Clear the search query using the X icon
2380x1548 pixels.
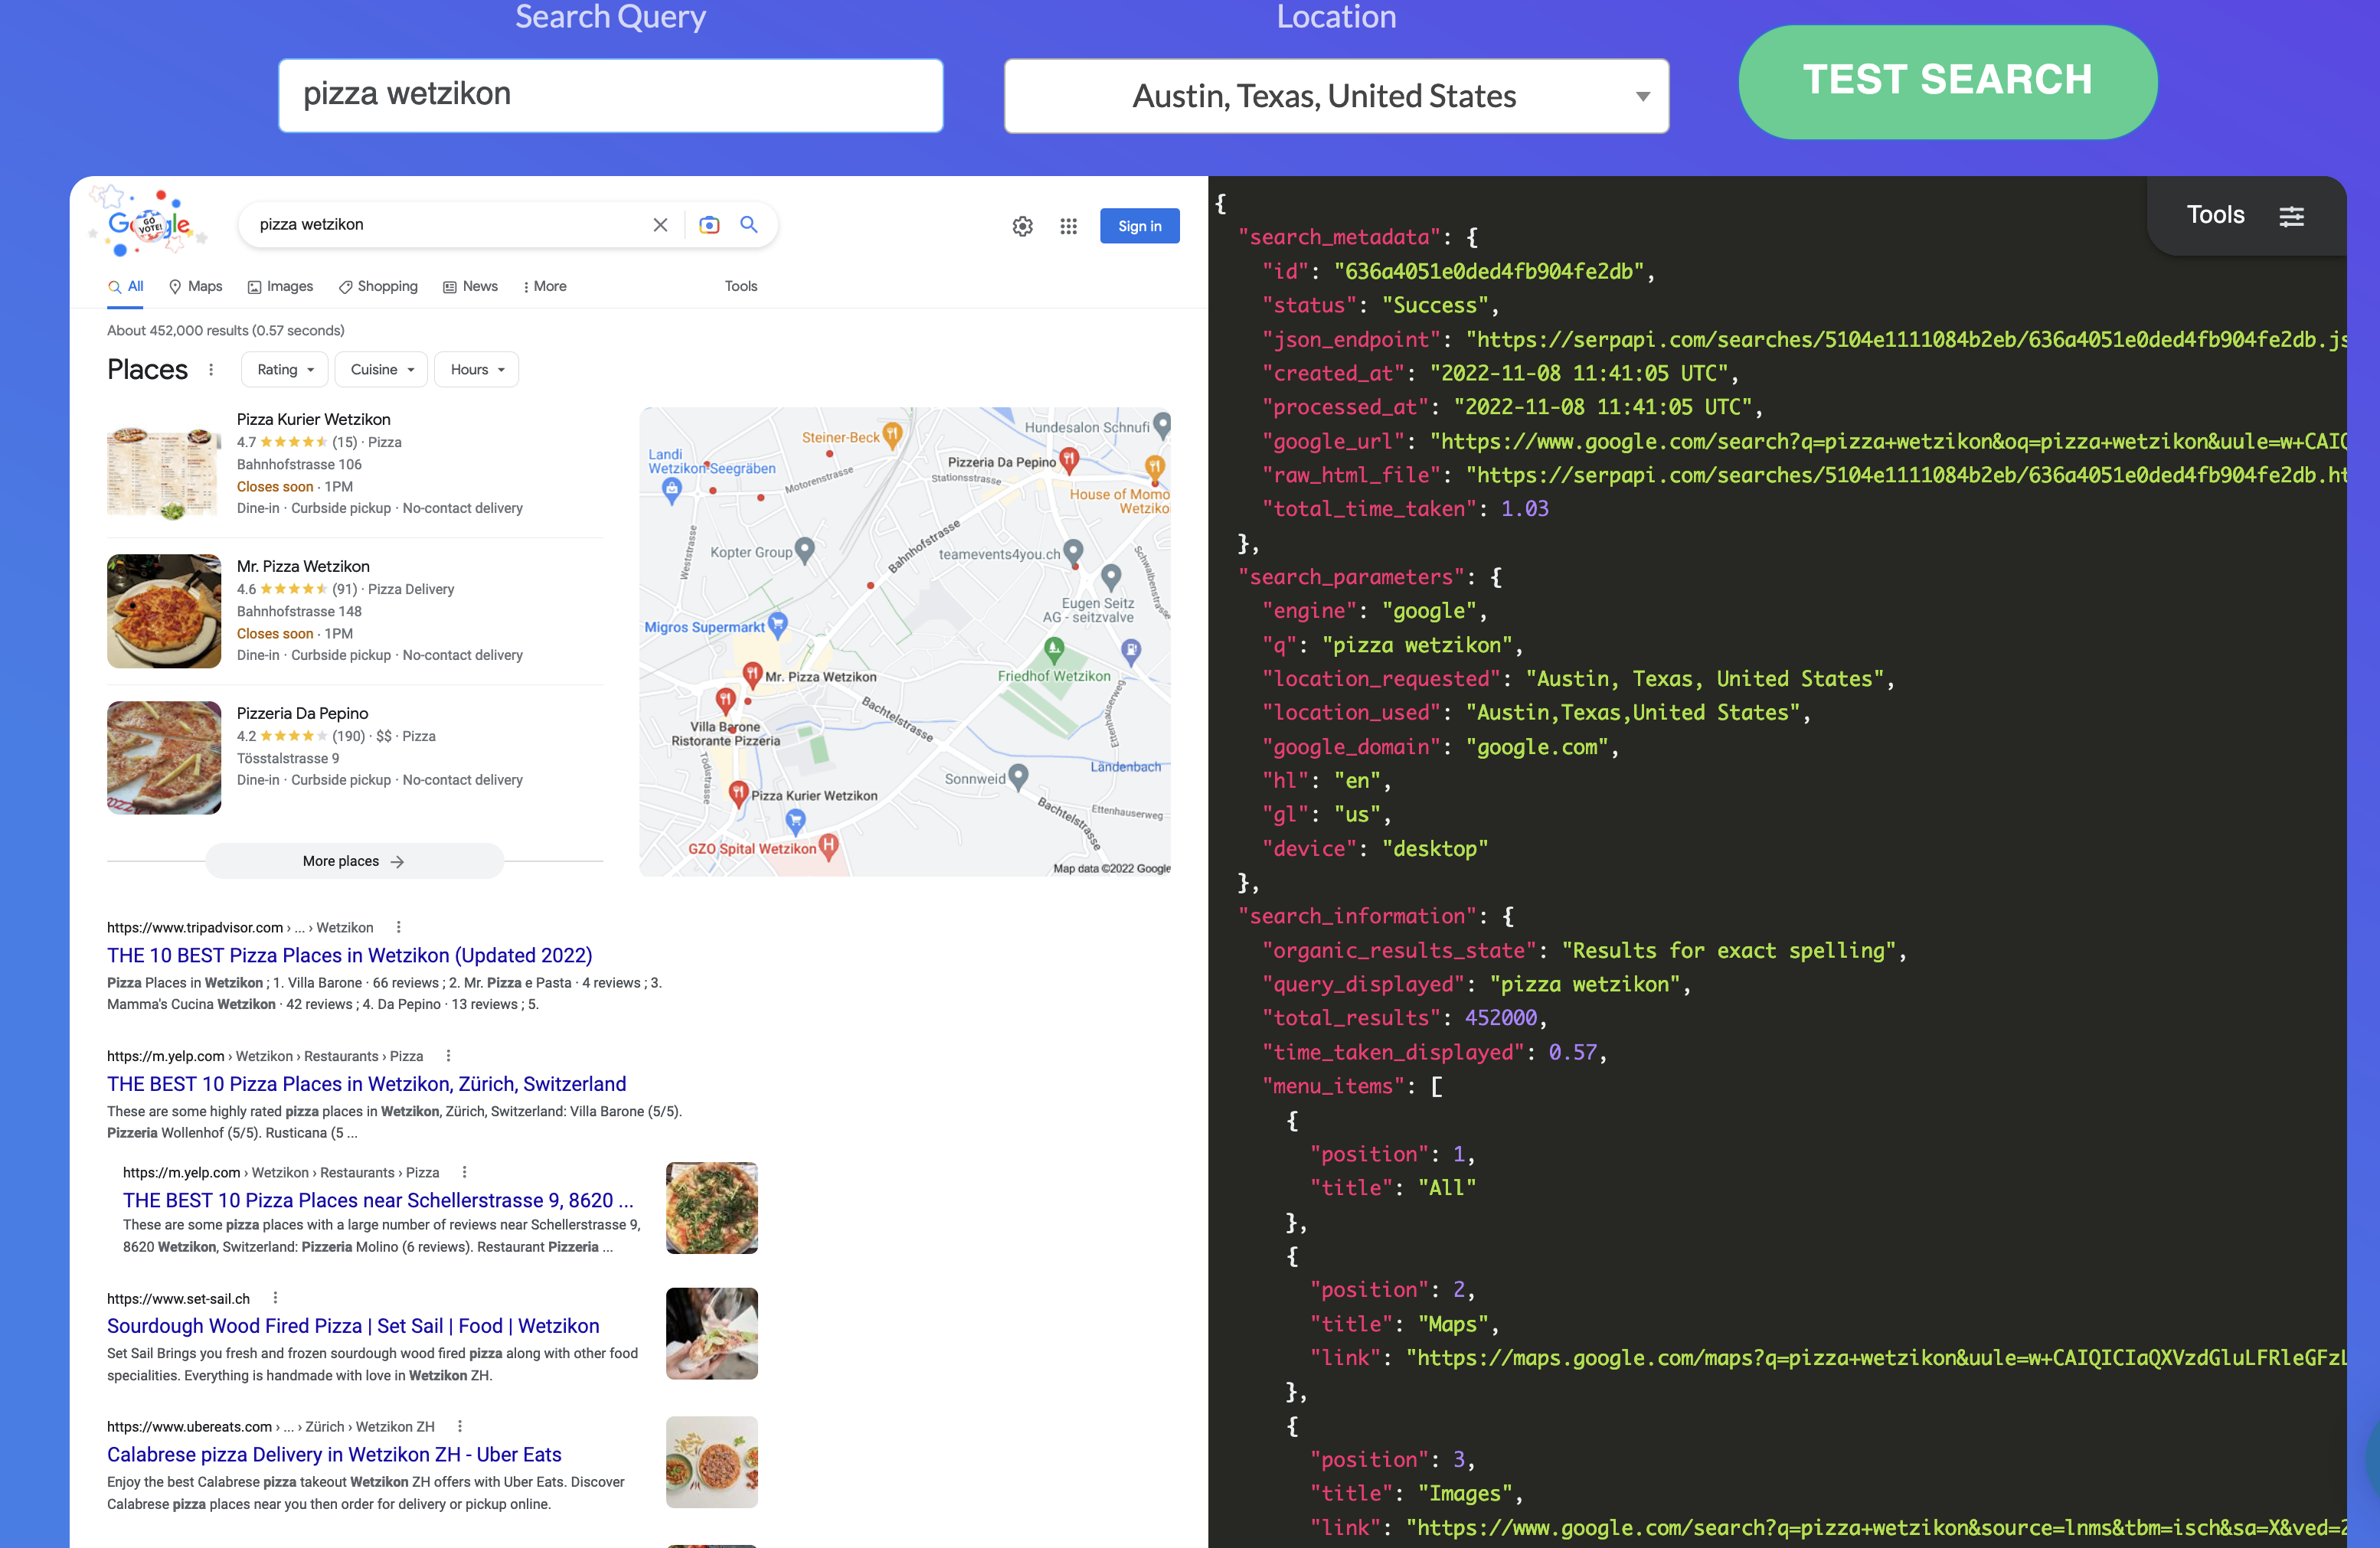[x=660, y=225]
